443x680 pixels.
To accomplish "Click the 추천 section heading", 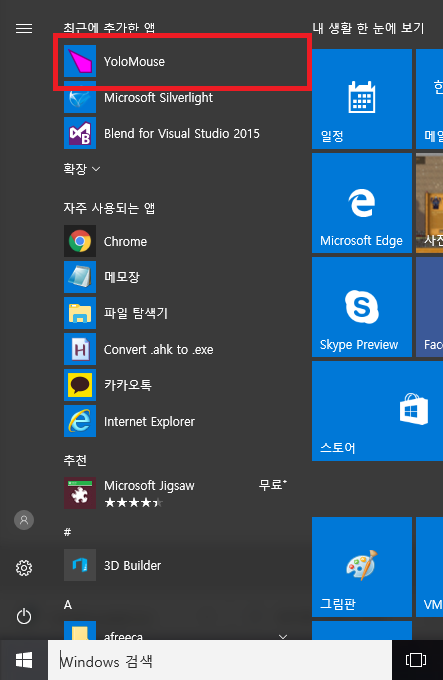I will [75, 460].
